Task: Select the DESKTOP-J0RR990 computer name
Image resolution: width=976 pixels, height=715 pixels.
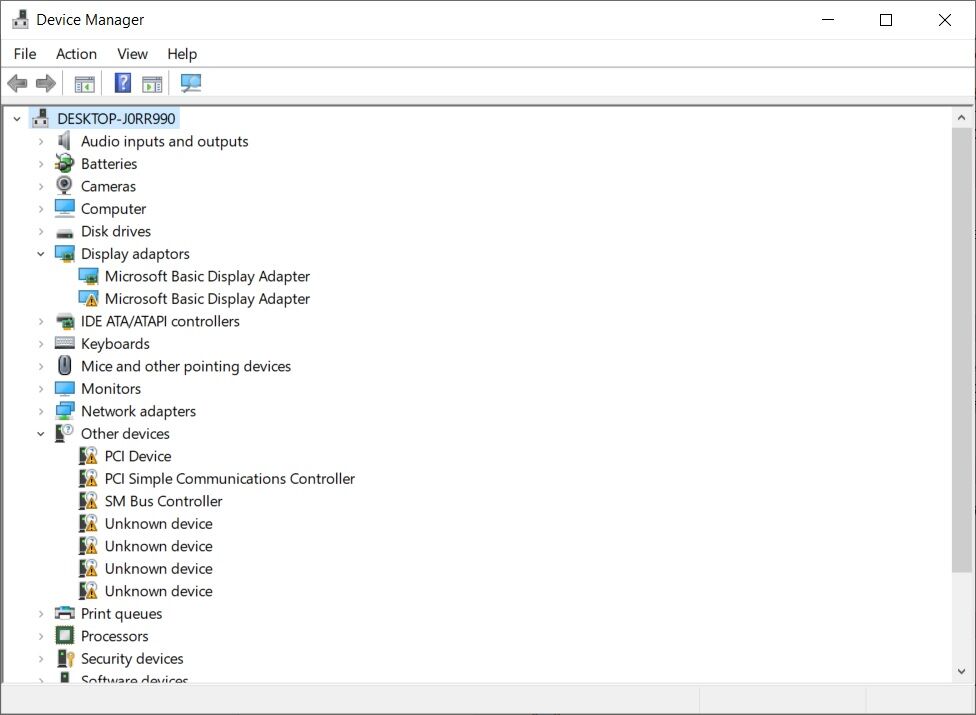Action: click(116, 118)
